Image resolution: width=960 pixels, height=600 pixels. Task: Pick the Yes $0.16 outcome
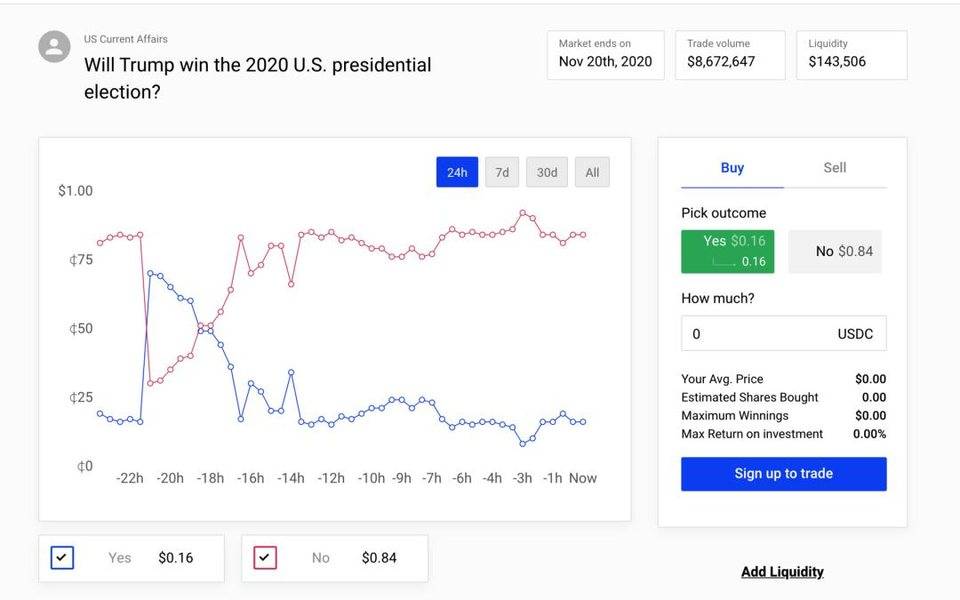728,251
